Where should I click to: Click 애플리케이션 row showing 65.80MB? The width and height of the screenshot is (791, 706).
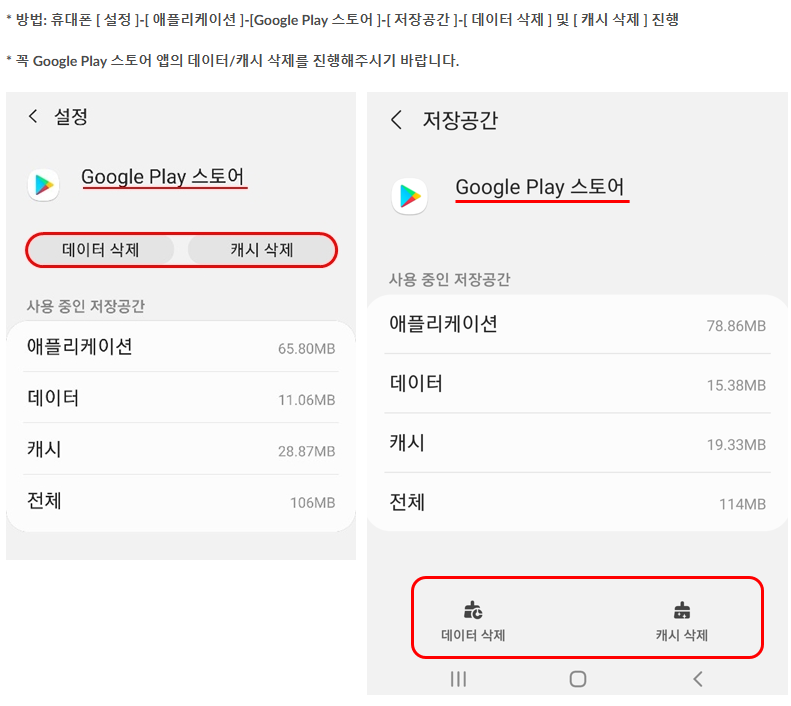181,347
